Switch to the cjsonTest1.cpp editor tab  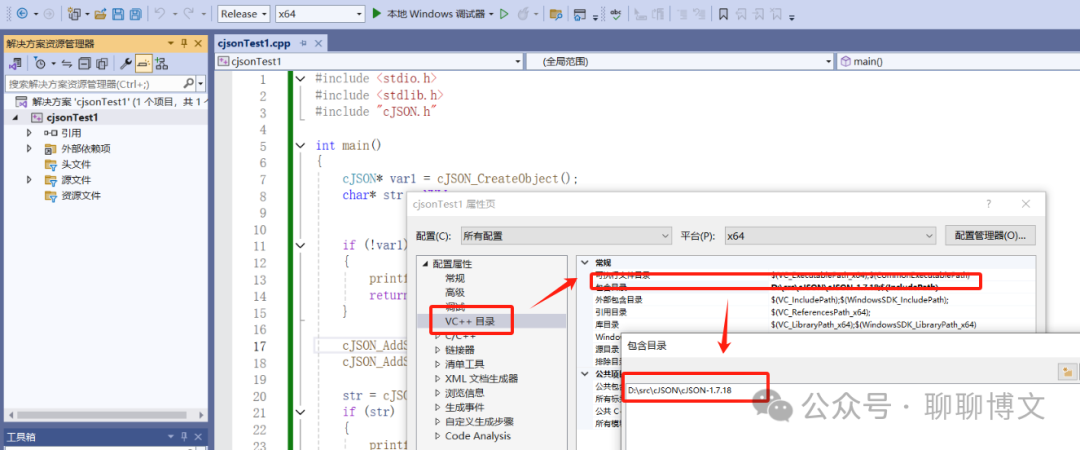(x=253, y=43)
